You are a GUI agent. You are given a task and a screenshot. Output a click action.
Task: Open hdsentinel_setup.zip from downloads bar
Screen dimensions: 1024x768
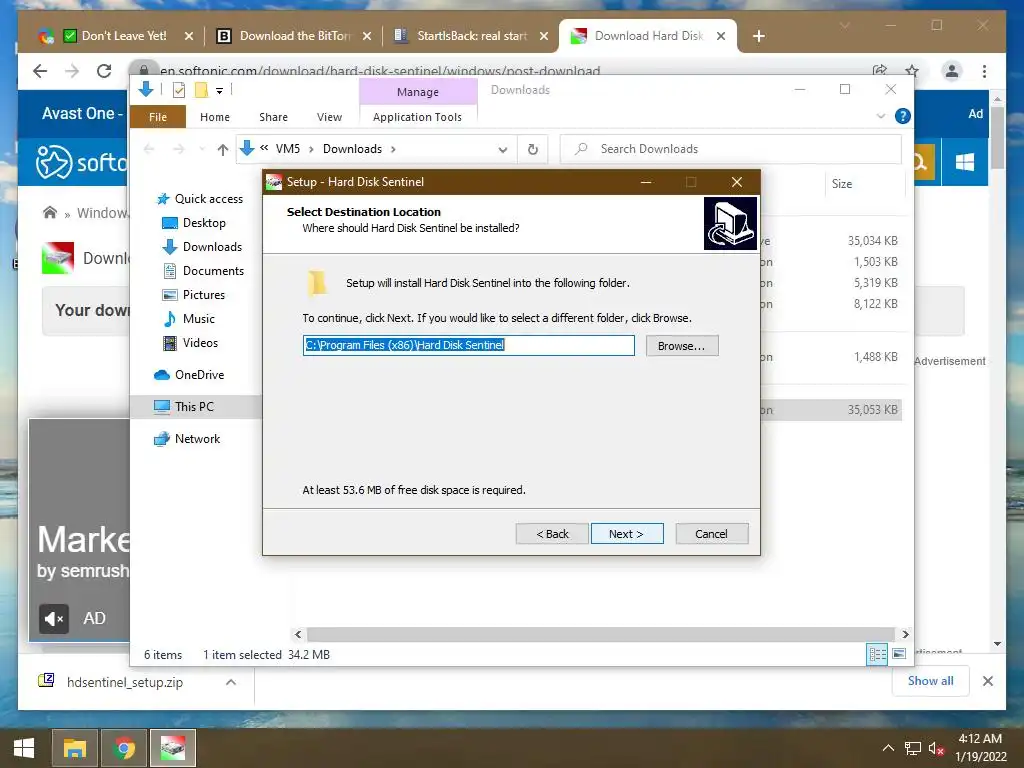[x=124, y=682]
